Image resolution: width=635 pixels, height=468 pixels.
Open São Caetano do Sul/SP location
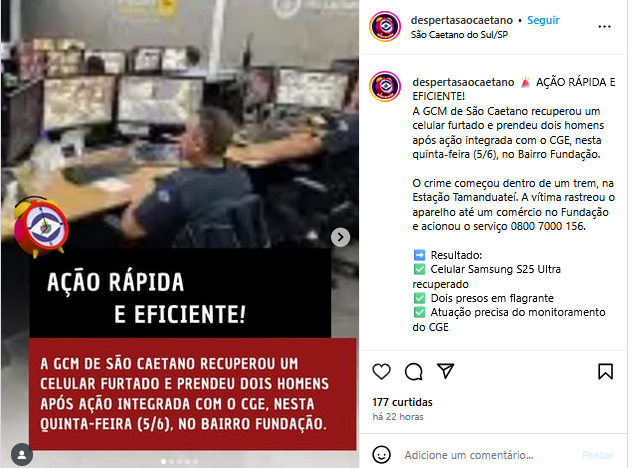pos(459,35)
